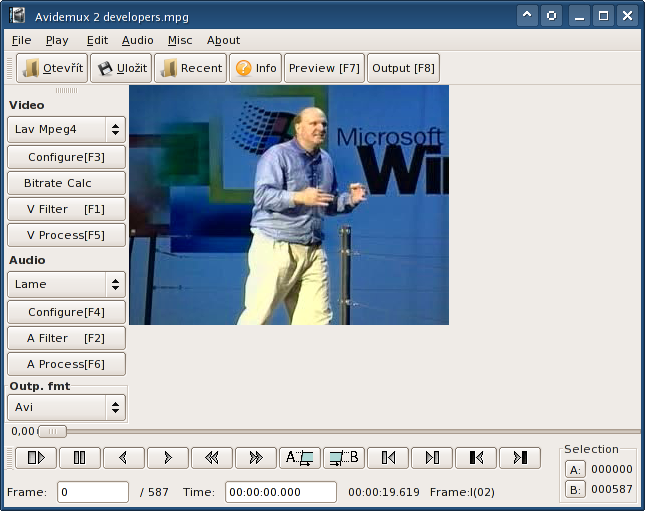This screenshot has width=645, height=511.
Task: Open the Lame audio codec dropdown
Action: (x=66, y=284)
